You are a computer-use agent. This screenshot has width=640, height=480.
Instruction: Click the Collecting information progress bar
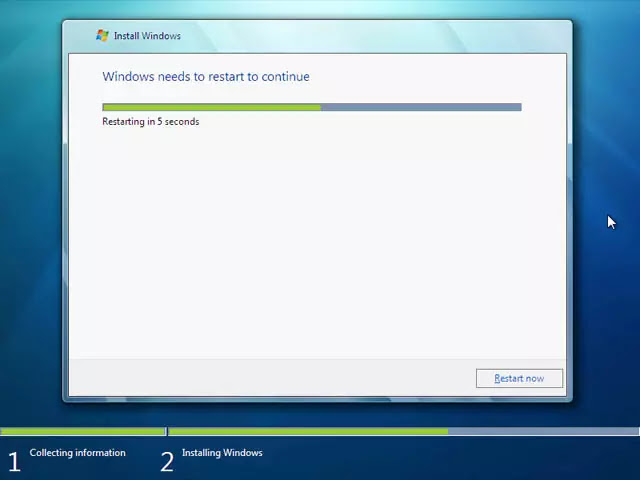pos(83,431)
